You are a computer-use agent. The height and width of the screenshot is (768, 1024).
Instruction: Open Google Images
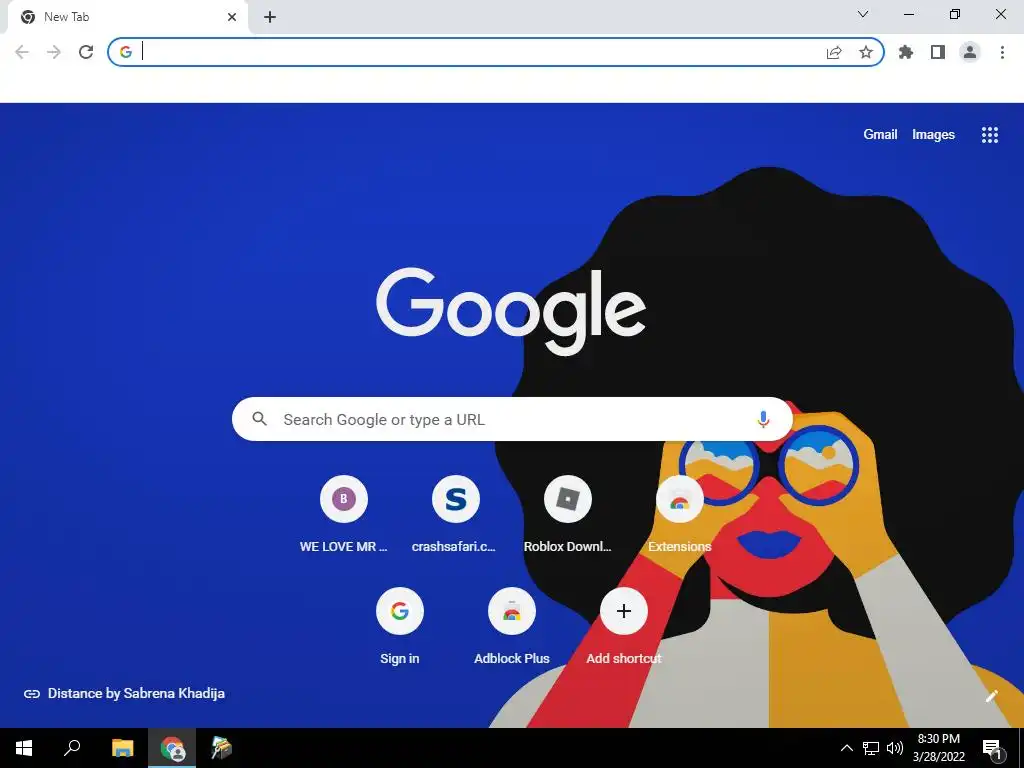tap(933, 135)
